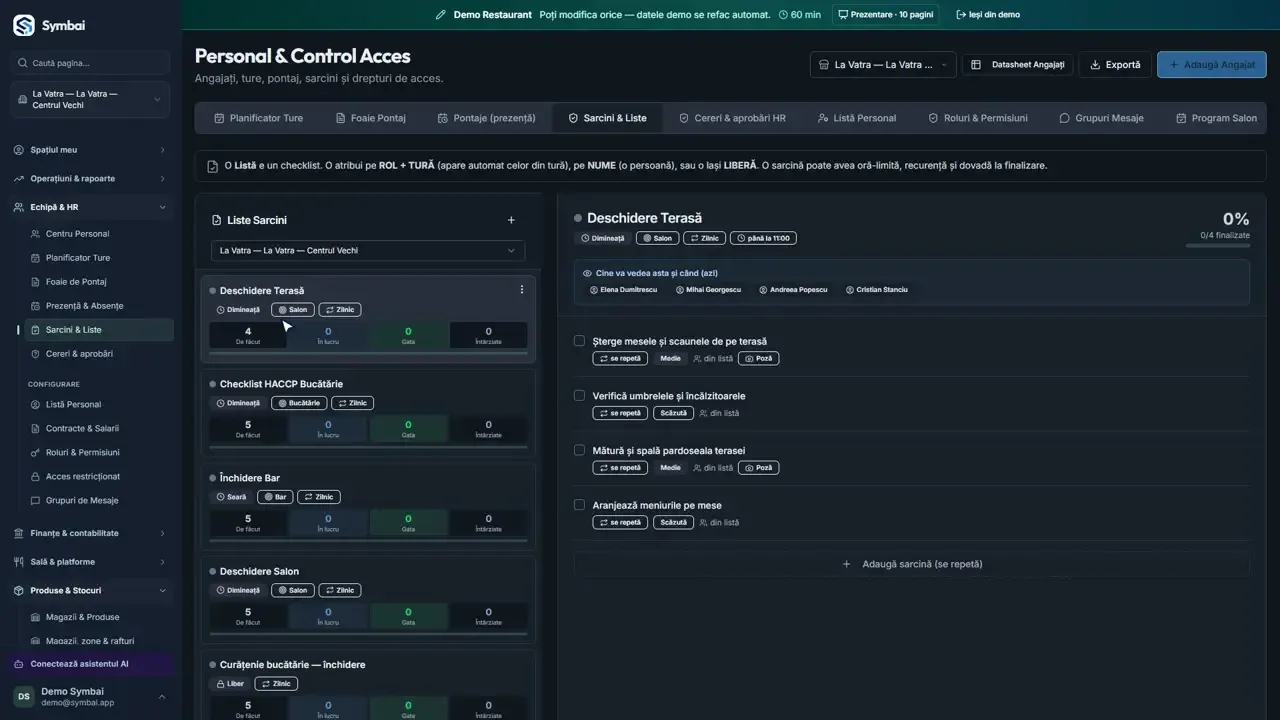Click the Centru Personal sidebar icon
1280x720 pixels.
pyautogui.click(x=36, y=234)
